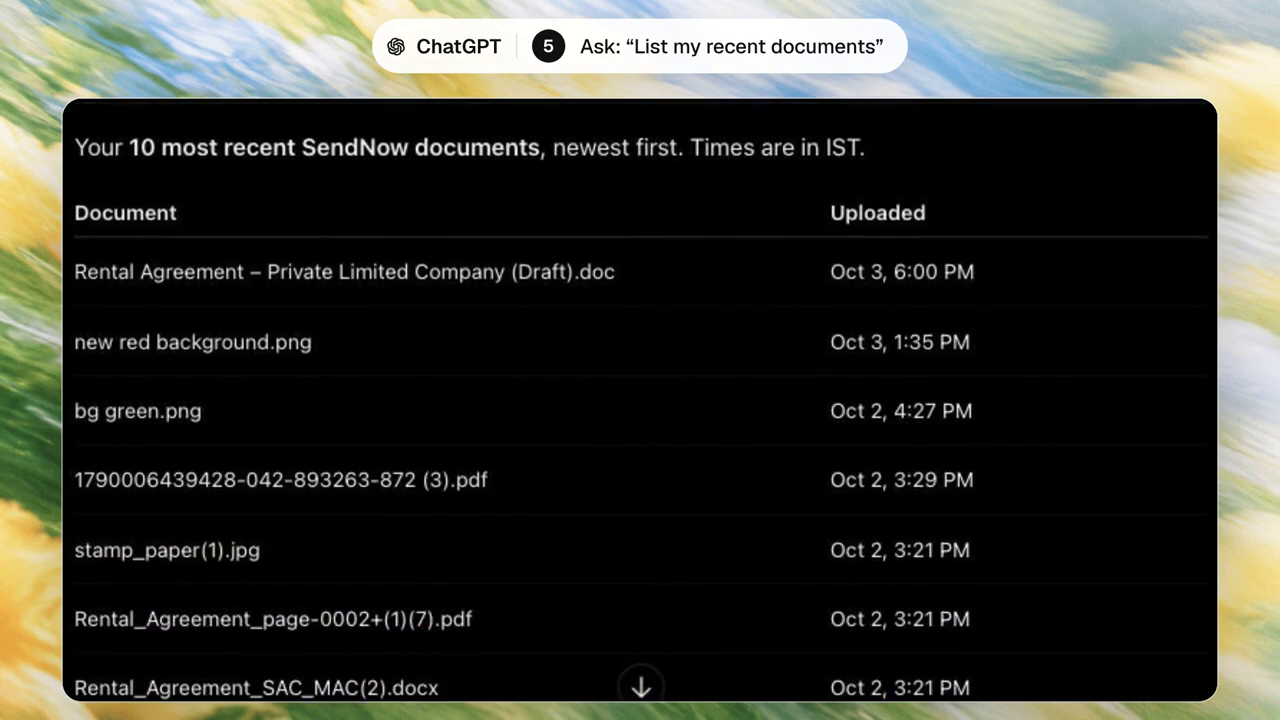Select Rental Agreement Private Limited Company (Draft).doc

point(344,272)
